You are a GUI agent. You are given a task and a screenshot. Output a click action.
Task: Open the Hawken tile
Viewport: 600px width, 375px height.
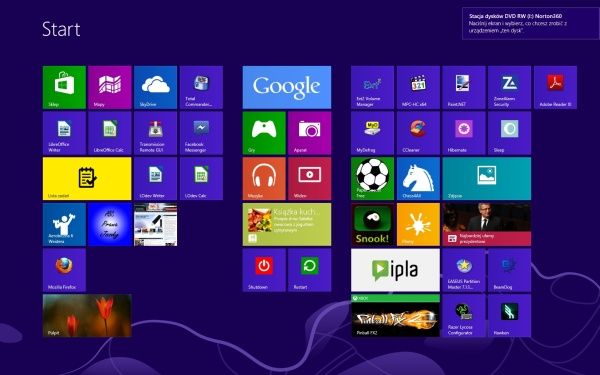click(509, 316)
